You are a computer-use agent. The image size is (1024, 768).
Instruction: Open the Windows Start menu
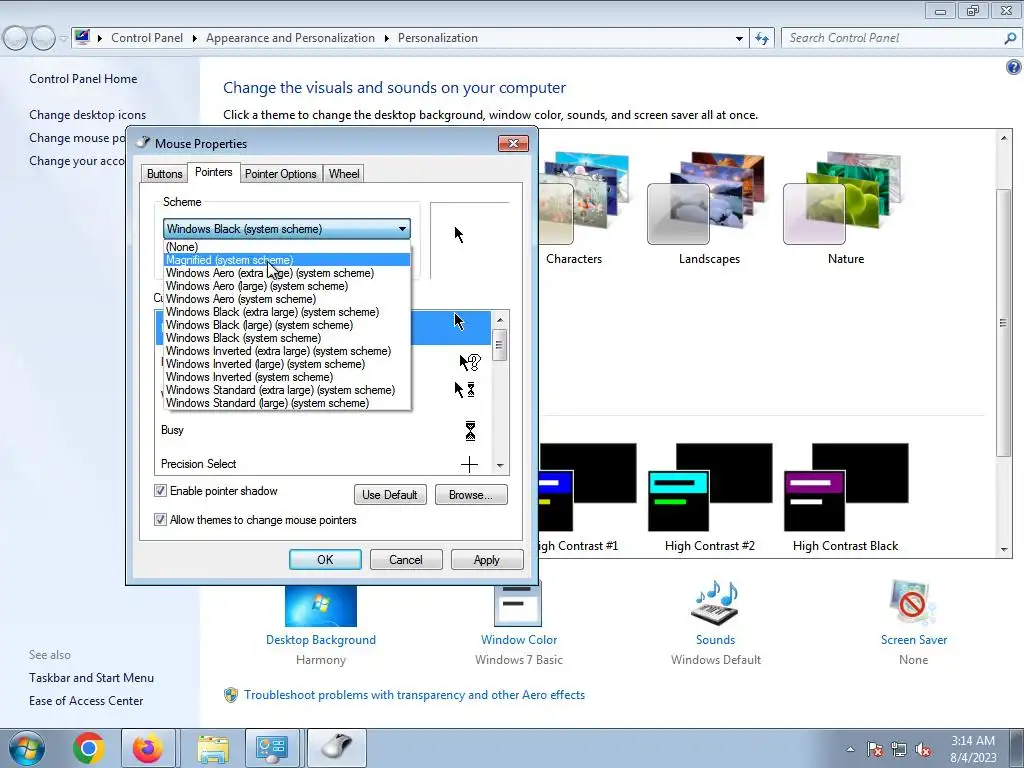click(26, 748)
